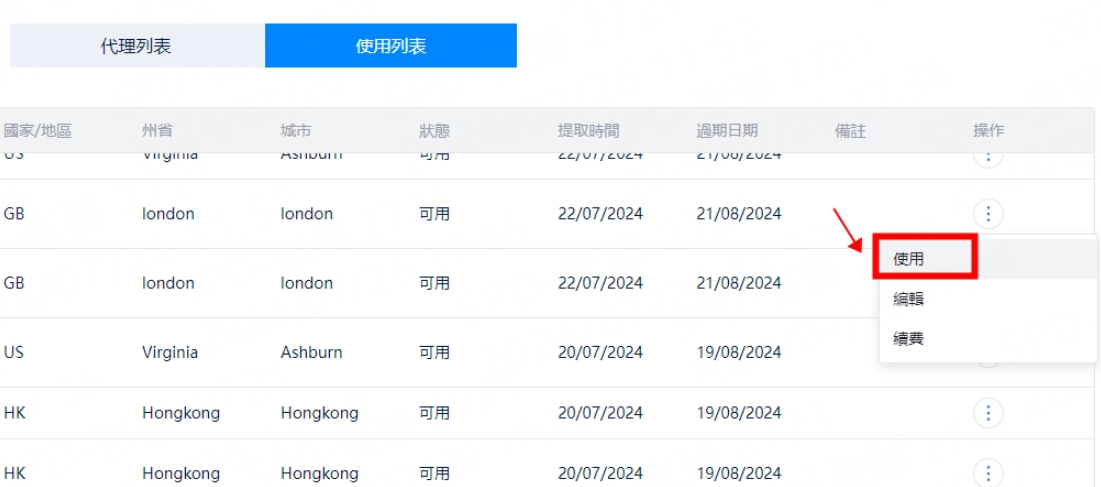The image size is (1101, 487).
Task: Click three-dot icon in the topmost cut-off row
Action: tap(988, 157)
